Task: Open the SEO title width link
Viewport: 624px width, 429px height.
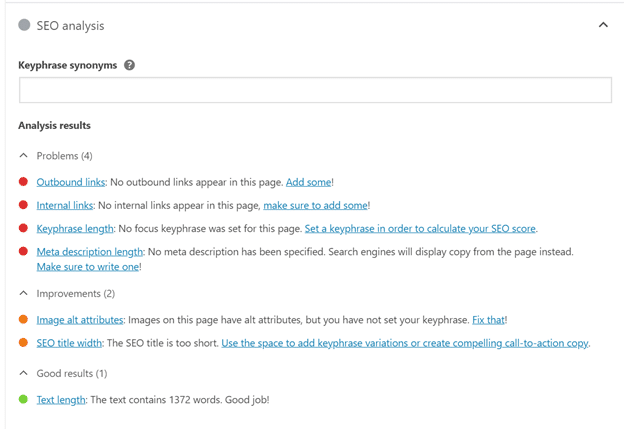Action: [70, 343]
